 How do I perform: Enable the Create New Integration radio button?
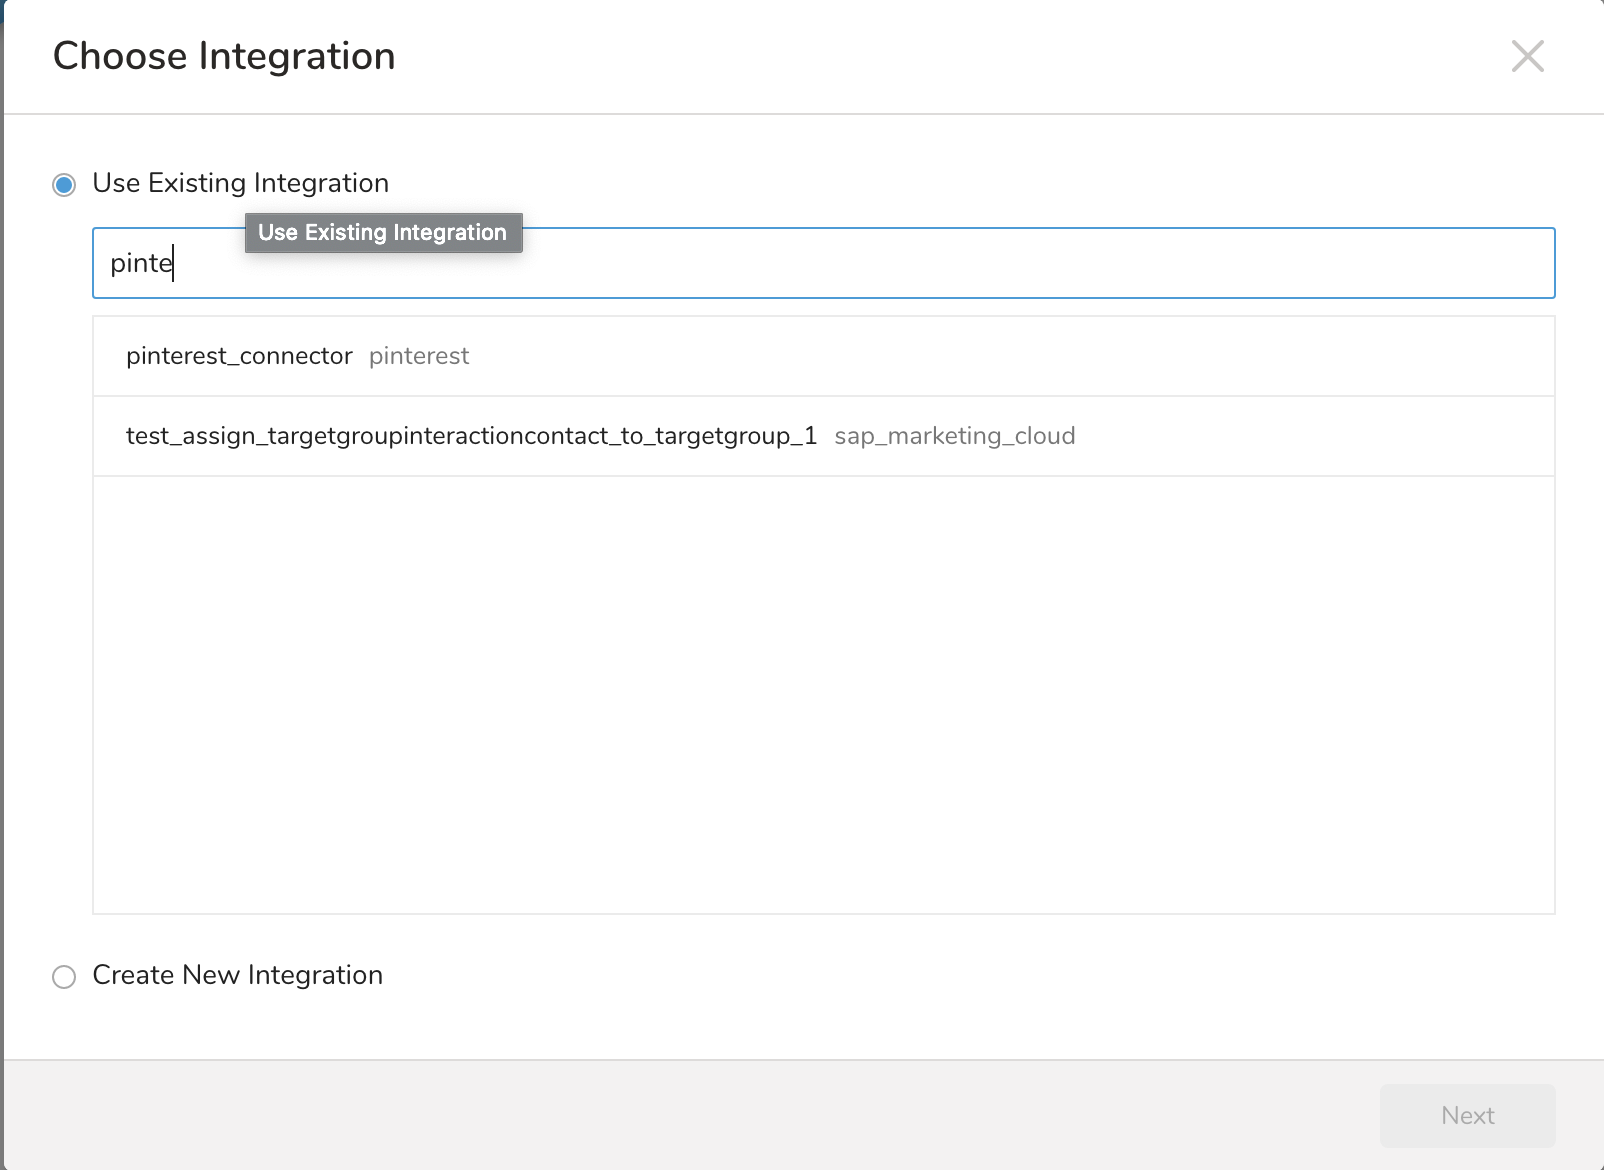pos(64,977)
